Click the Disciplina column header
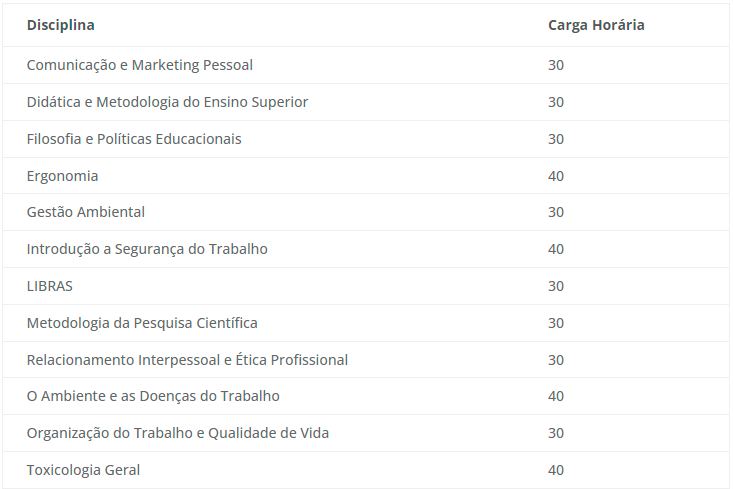The height and width of the screenshot is (489, 733). pos(60,25)
